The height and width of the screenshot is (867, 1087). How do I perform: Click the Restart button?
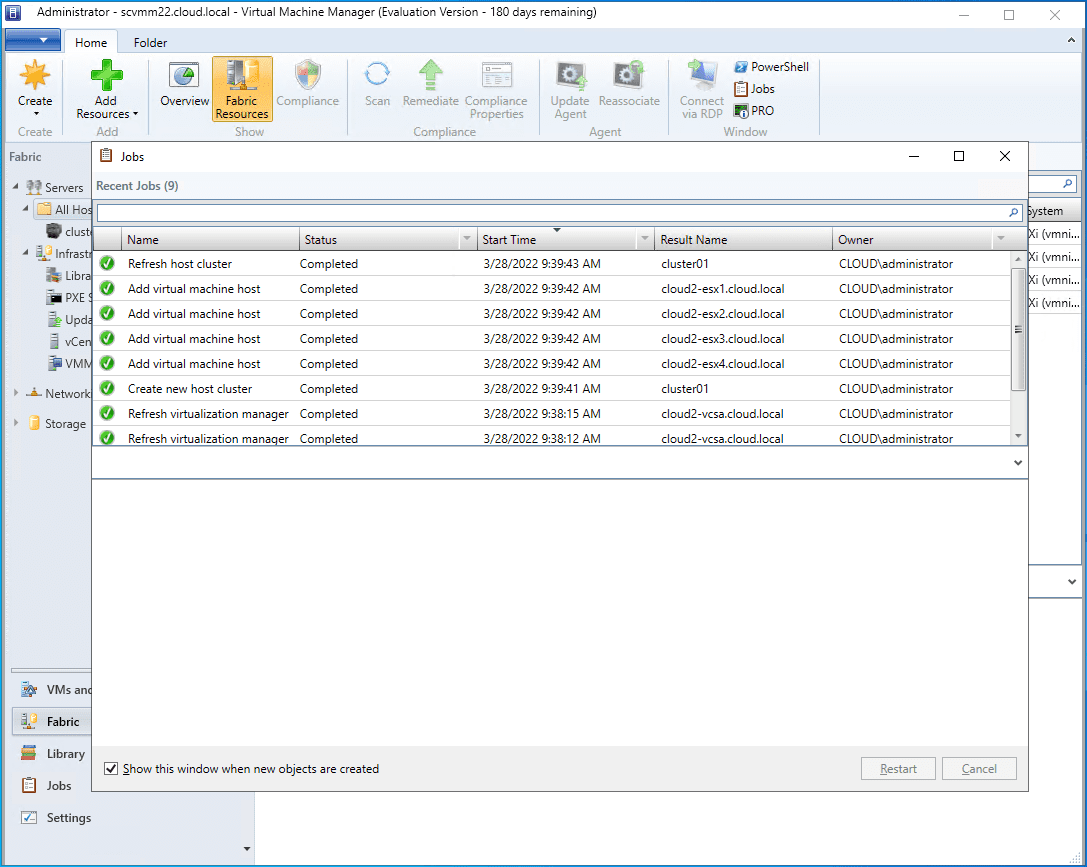tap(898, 769)
